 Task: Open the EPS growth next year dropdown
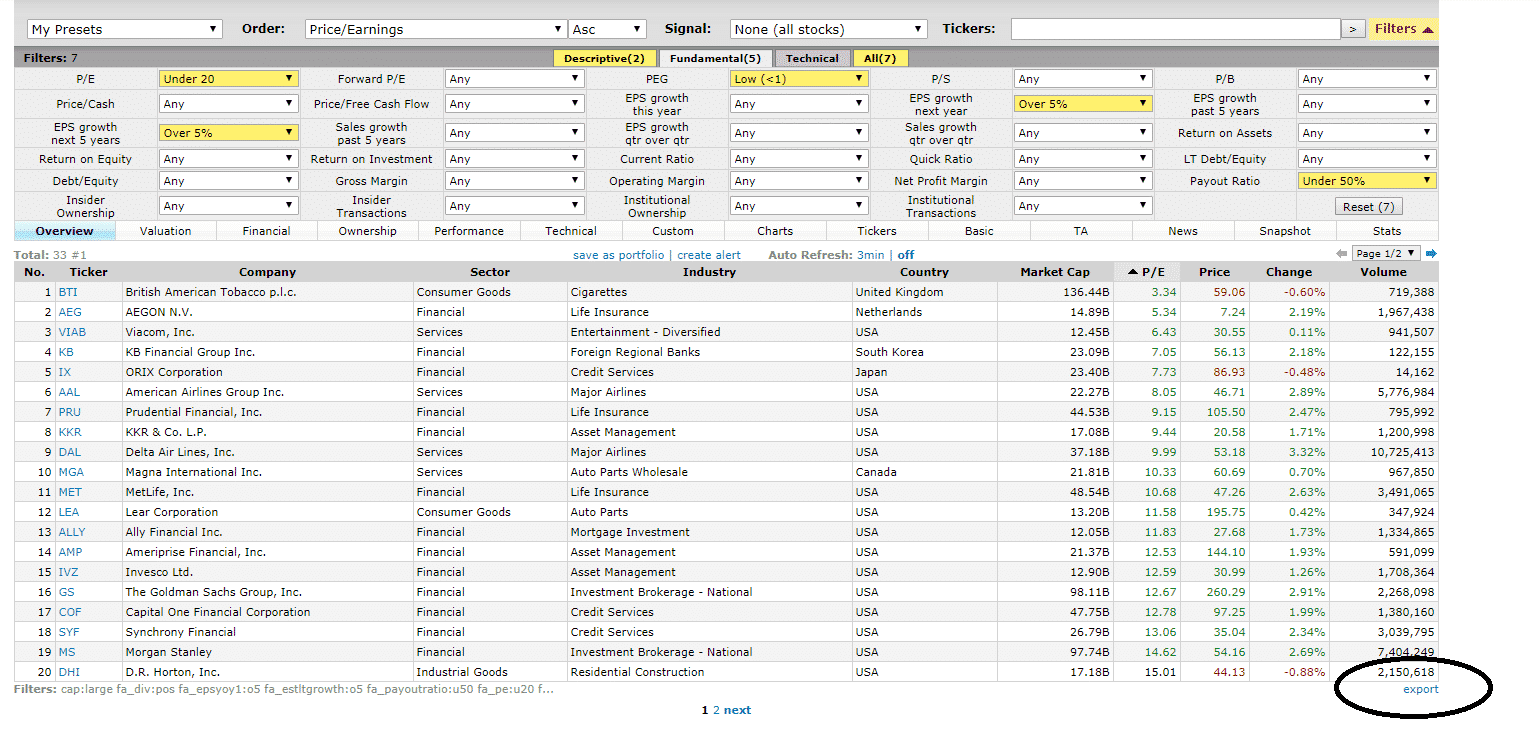click(1083, 104)
